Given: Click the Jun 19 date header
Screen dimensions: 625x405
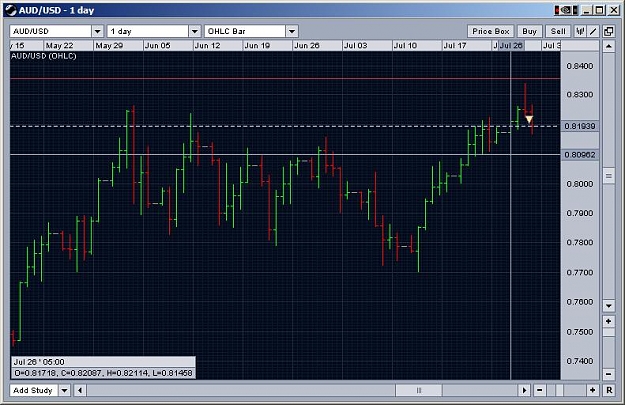Looking at the screenshot, I should click(x=257, y=45).
